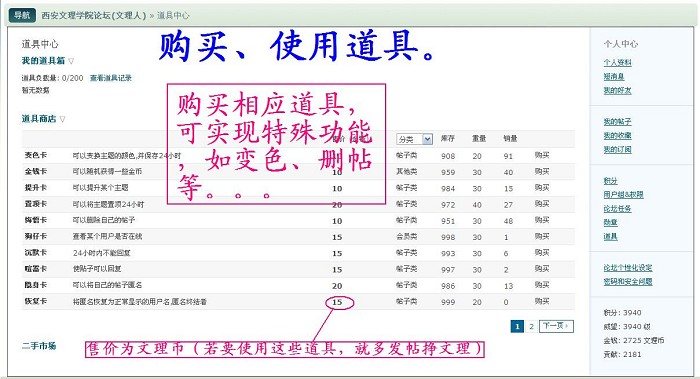Buy the 置顶卡 item
This screenshot has height=379, width=700.
pyautogui.click(x=542, y=204)
